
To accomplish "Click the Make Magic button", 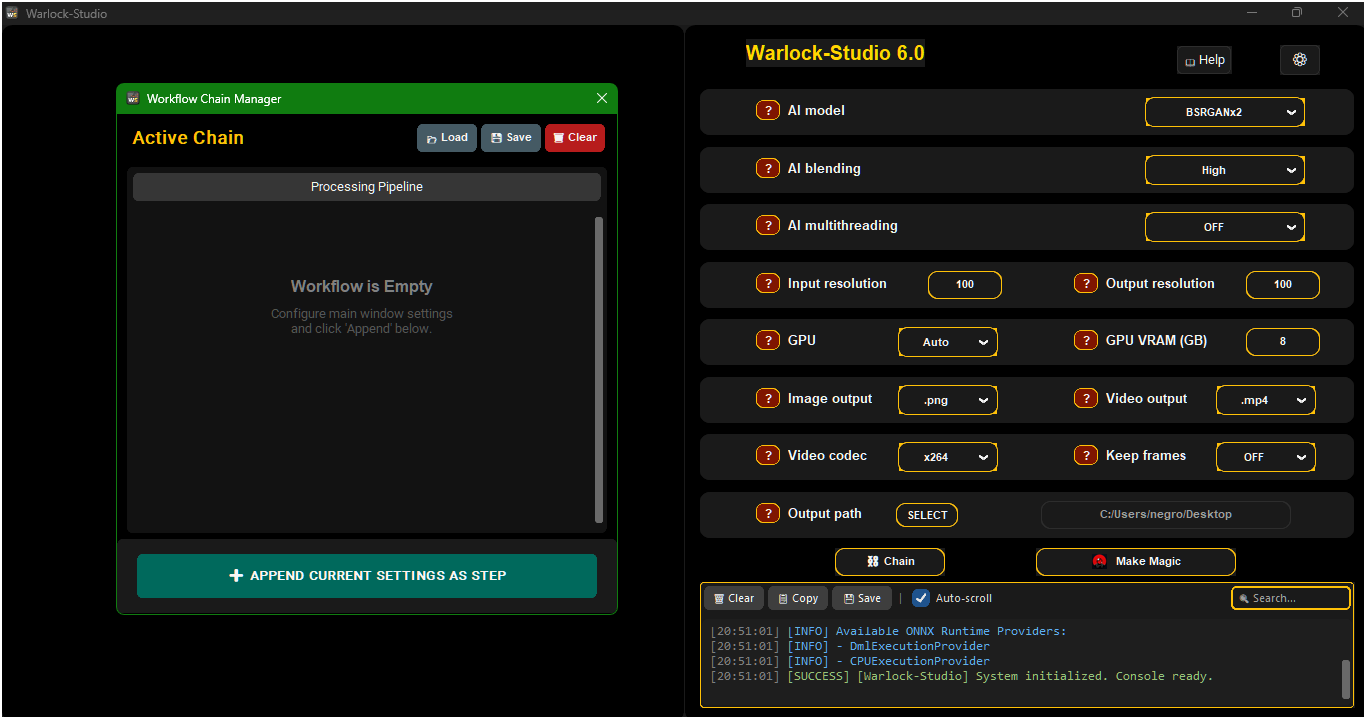I will (1136, 562).
